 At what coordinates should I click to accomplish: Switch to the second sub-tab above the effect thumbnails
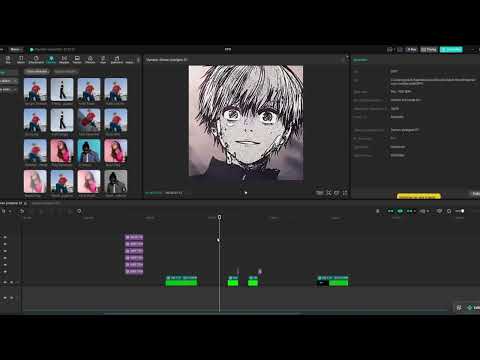(x=65, y=71)
